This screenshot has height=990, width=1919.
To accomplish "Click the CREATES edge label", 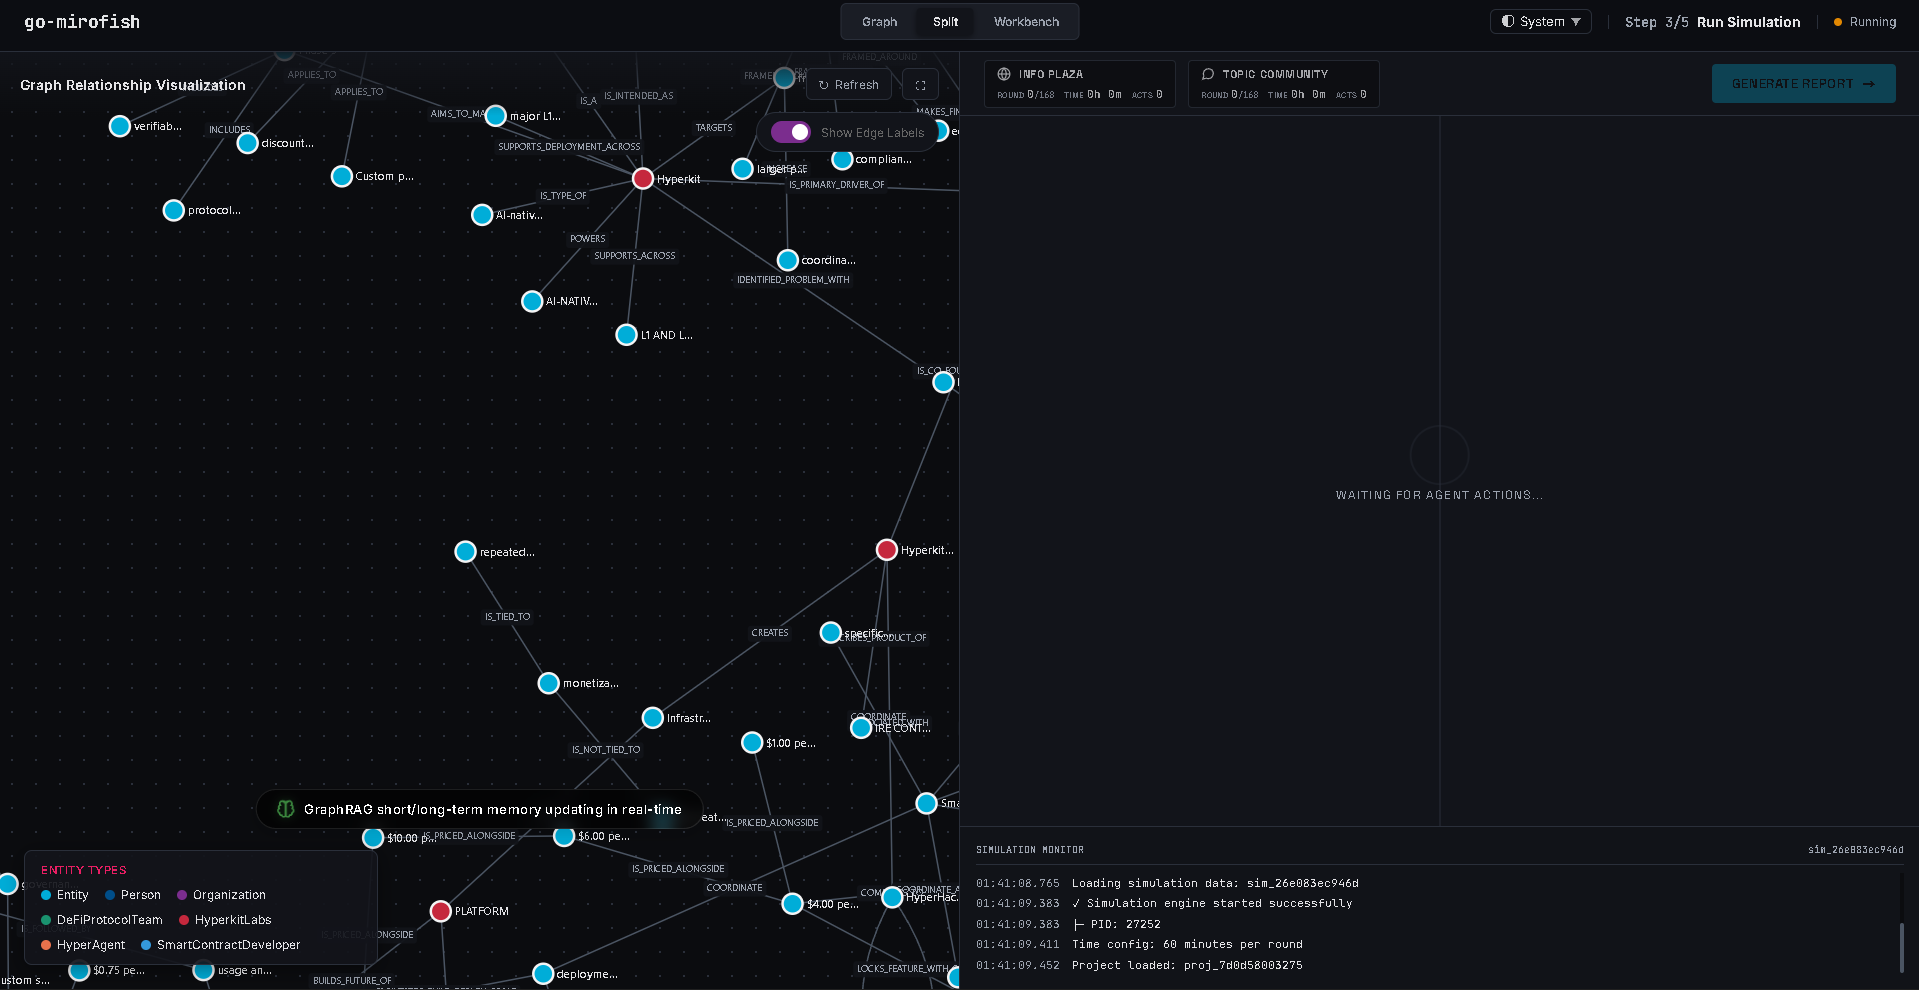I will (770, 633).
